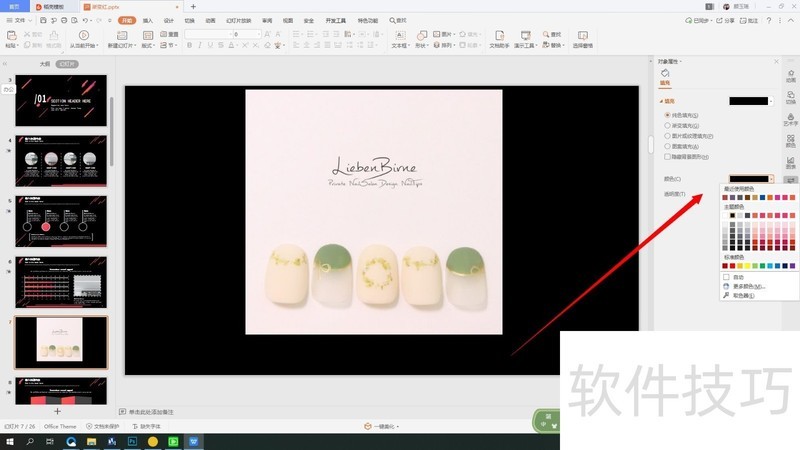Pick the black theme color swatch
The width and height of the screenshot is (800, 450).
[732, 215]
